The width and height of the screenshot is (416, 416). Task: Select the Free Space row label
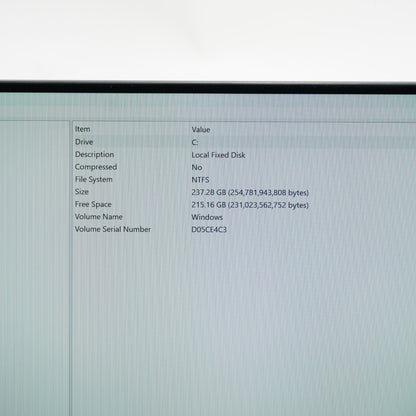click(93, 204)
